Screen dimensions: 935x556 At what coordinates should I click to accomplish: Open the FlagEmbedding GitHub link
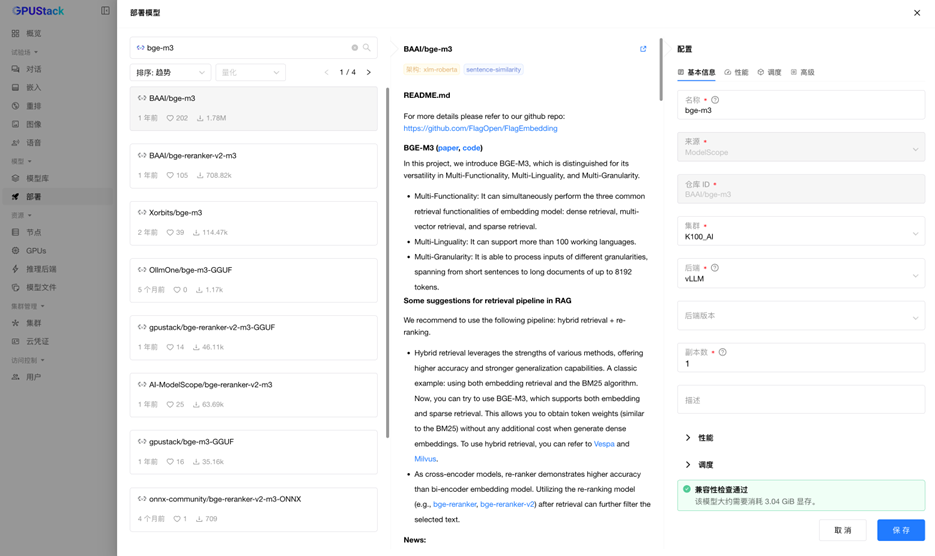480,128
